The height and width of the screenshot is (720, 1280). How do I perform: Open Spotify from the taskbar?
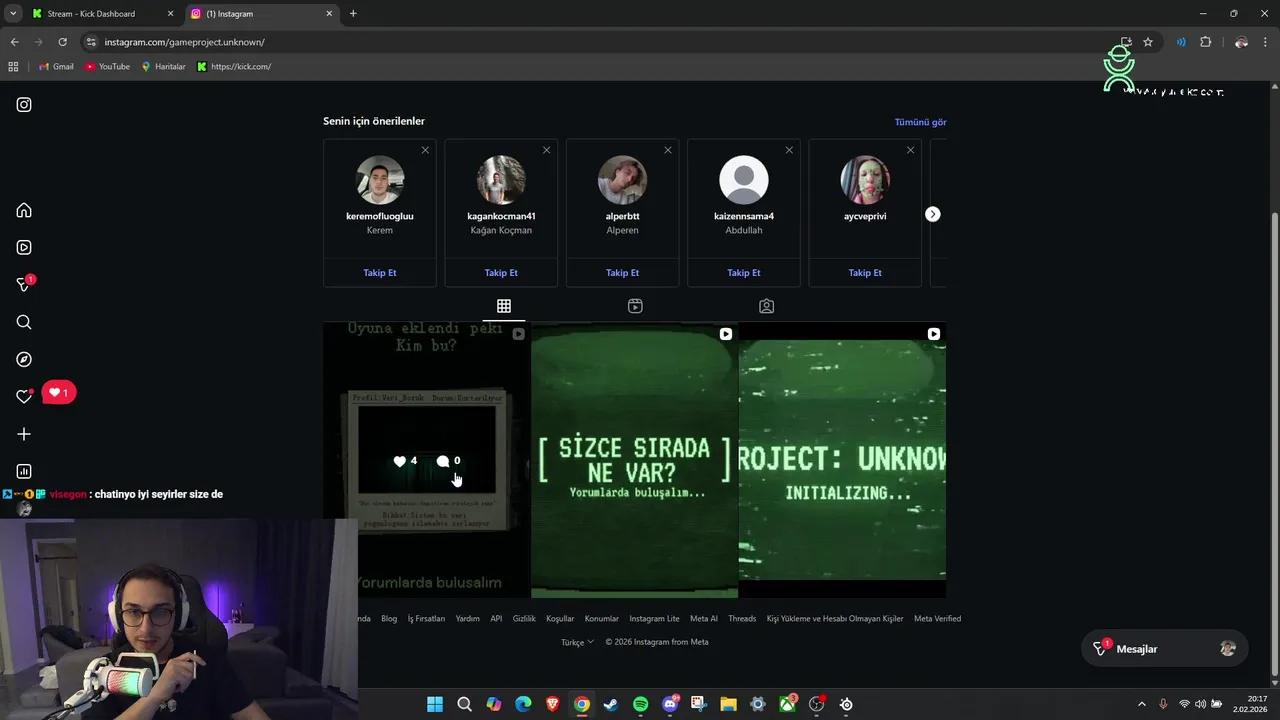pyautogui.click(x=641, y=704)
